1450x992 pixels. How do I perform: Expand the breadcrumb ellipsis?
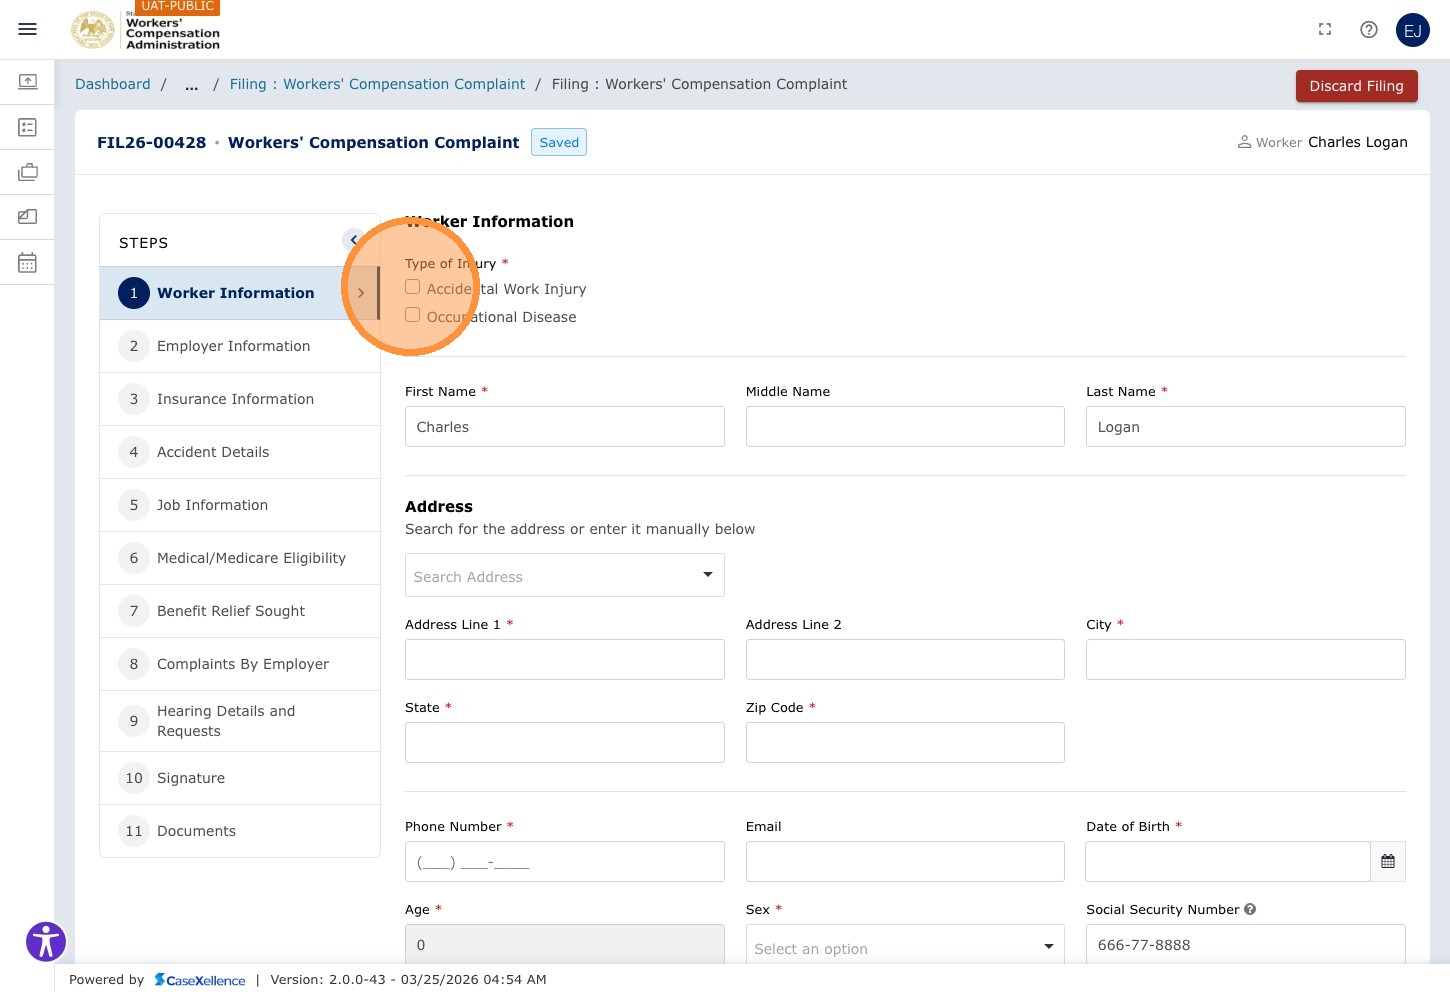pyautogui.click(x=191, y=85)
